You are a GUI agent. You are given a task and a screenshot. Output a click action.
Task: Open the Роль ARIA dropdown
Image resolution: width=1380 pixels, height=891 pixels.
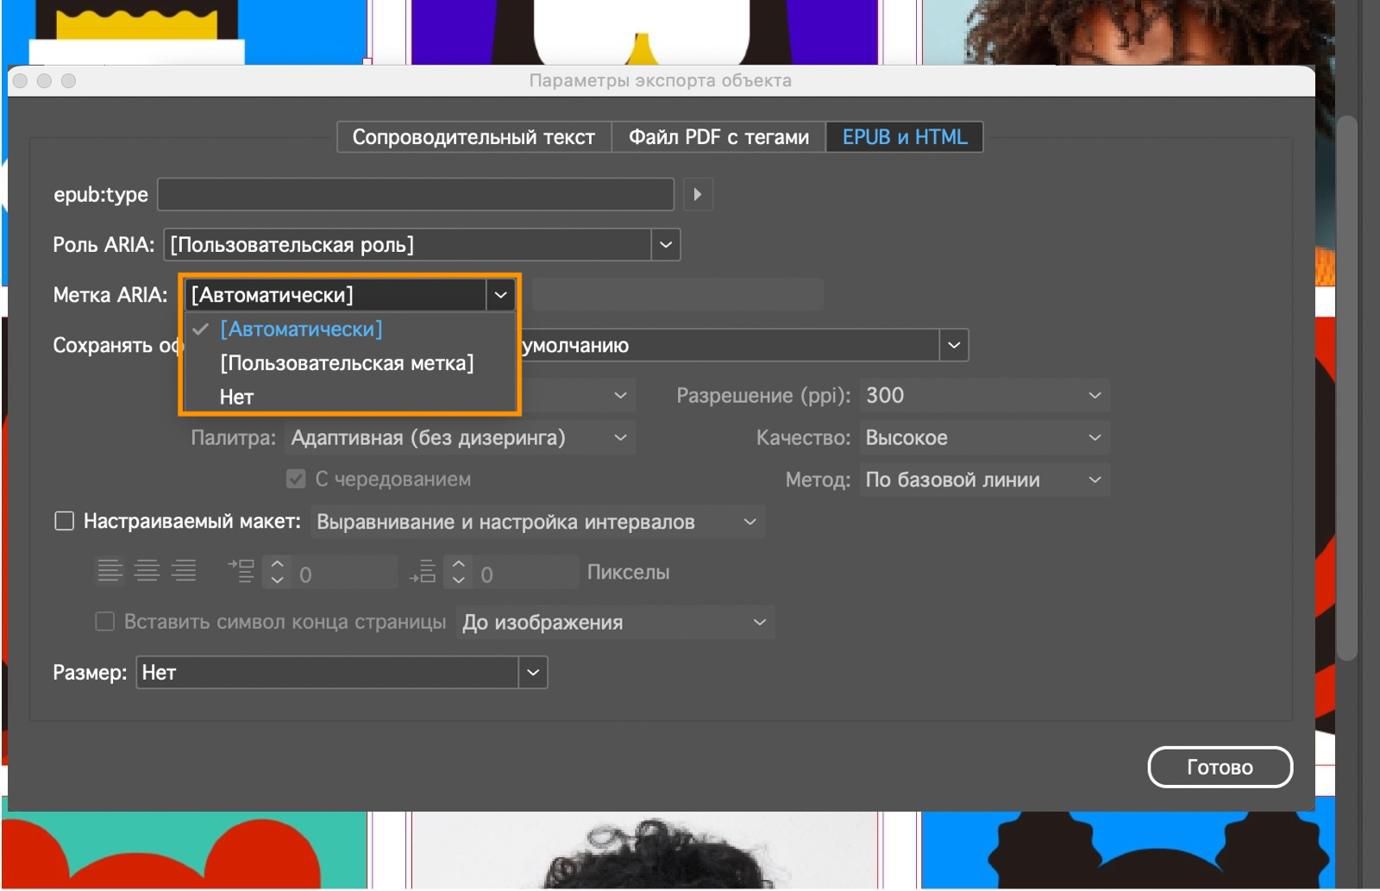click(x=422, y=245)
